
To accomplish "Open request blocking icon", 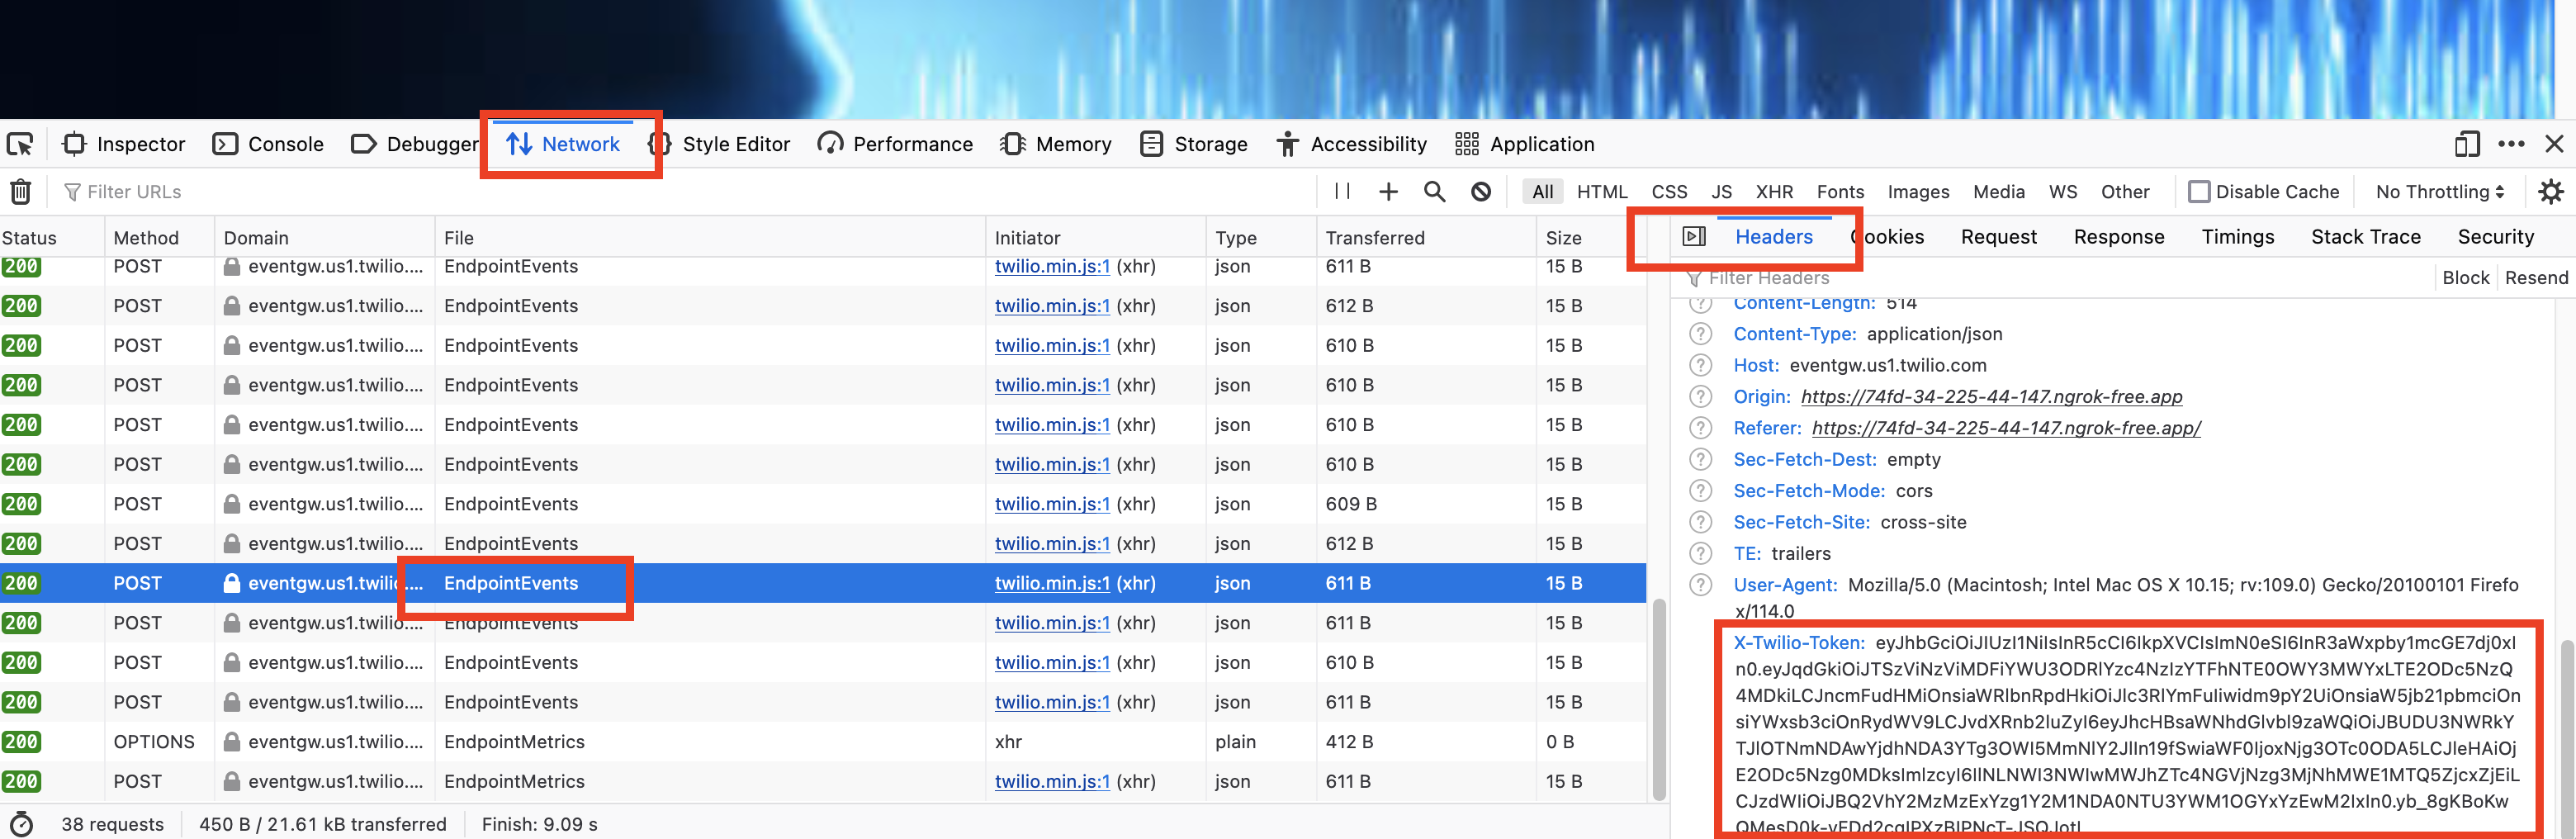I will click(1481, 191).
